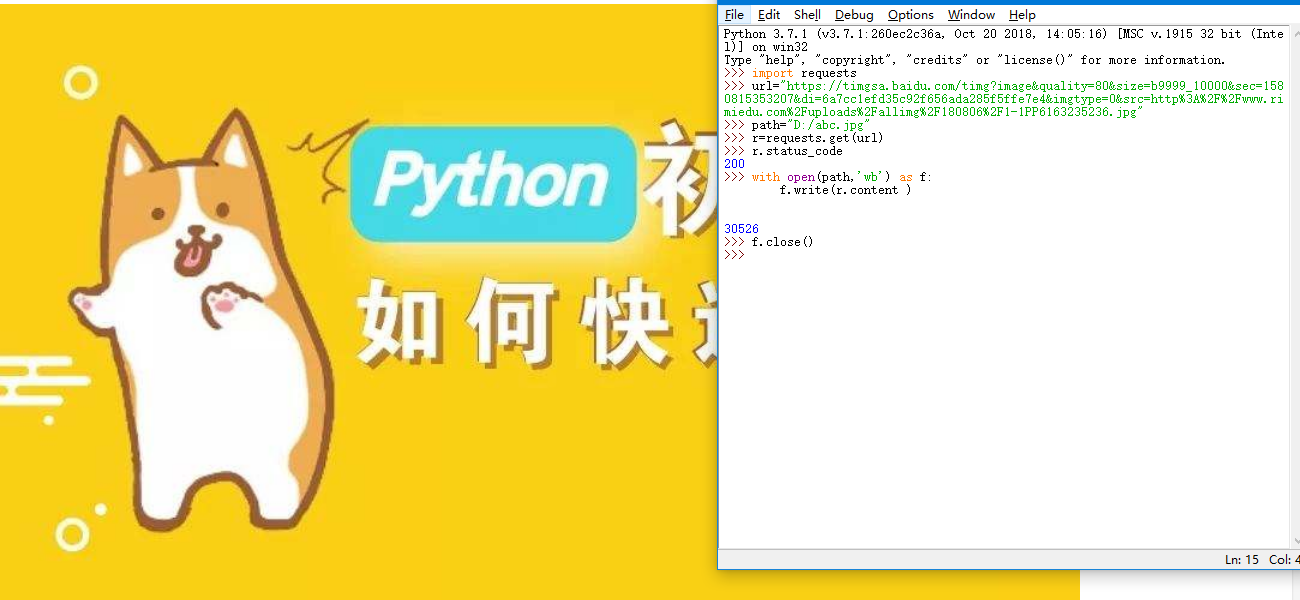Open the Edit menu
The width and height of the screenshot is (1300, 600).
click(x=768, y=15)
